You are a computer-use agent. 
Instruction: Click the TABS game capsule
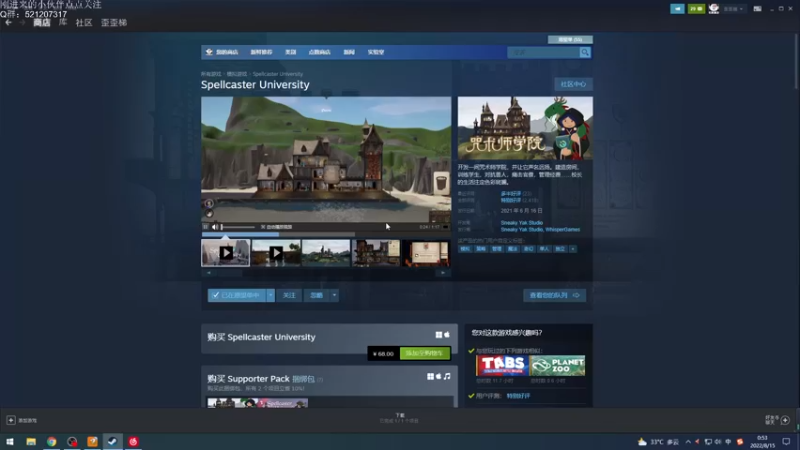click(503, 365)
